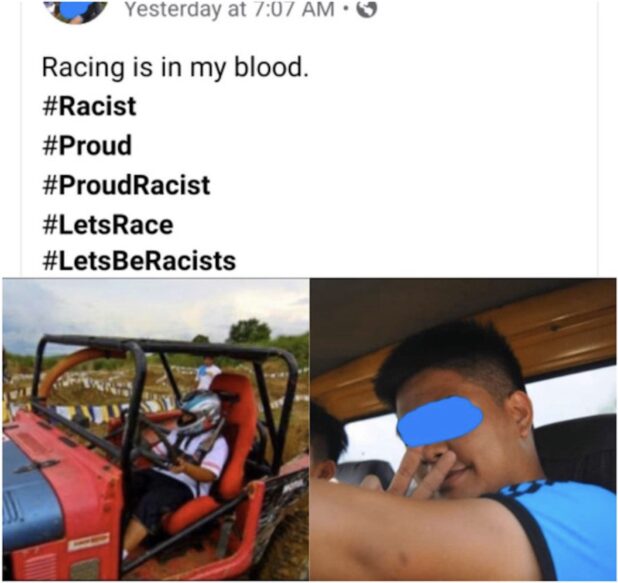The height and width of the screenshot is (583, 618).
Task: Click the driver's silver helmet in photo
Action: pyautogui.click(x=200, y=412)
